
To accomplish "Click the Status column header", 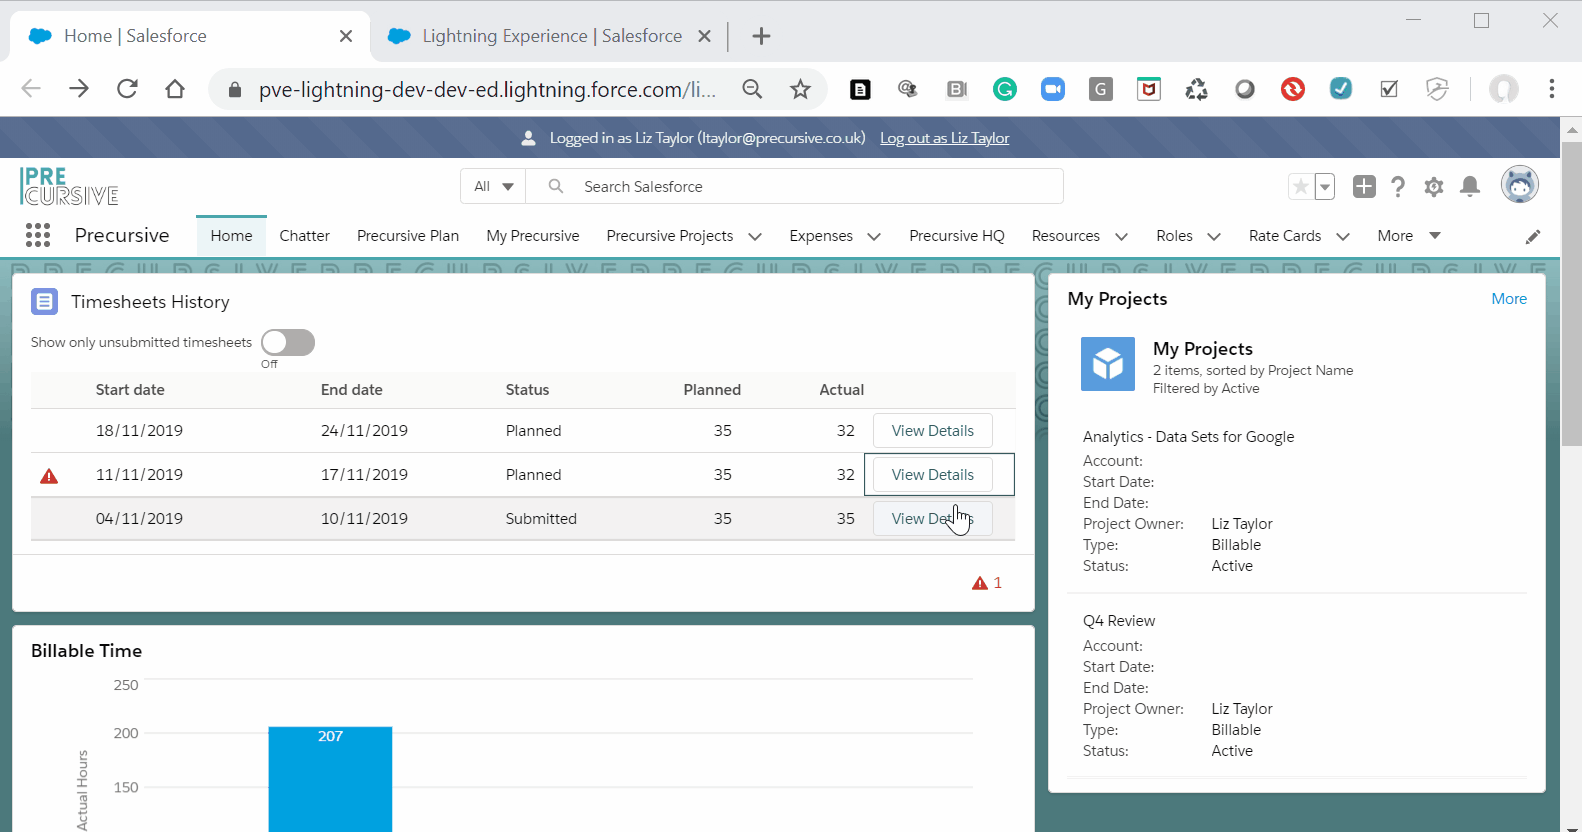I will point(527,390).
